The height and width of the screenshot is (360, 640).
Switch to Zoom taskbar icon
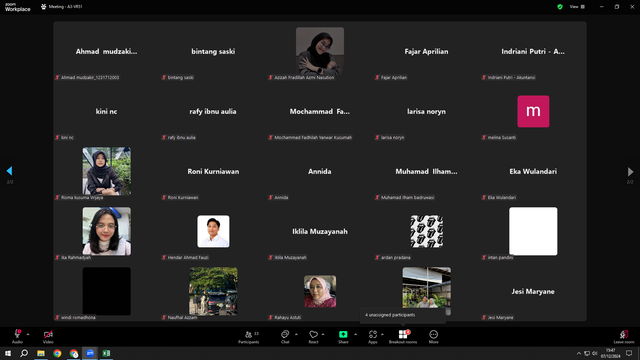(90, 353)
